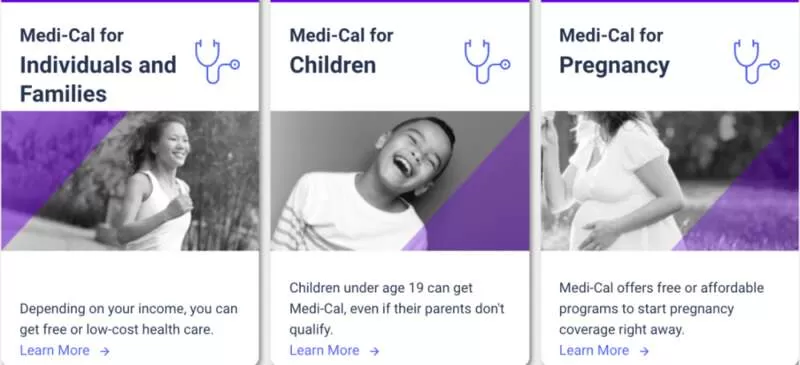Select the laughing child photo
This screenshot has height=365, width=800.
[399, 181]
